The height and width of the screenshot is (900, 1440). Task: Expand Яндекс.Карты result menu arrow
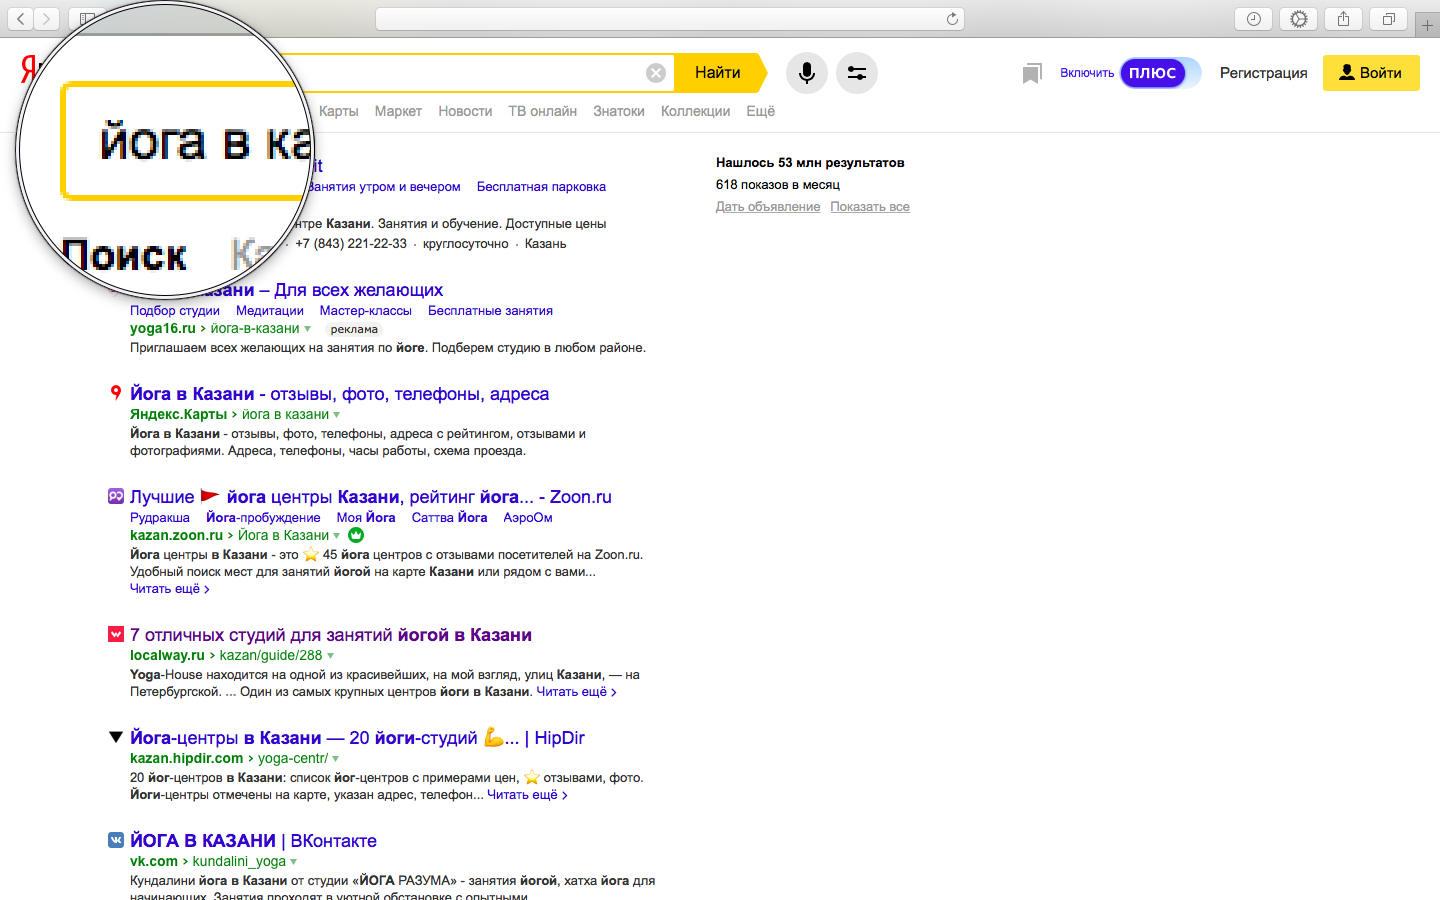(337, 415)
